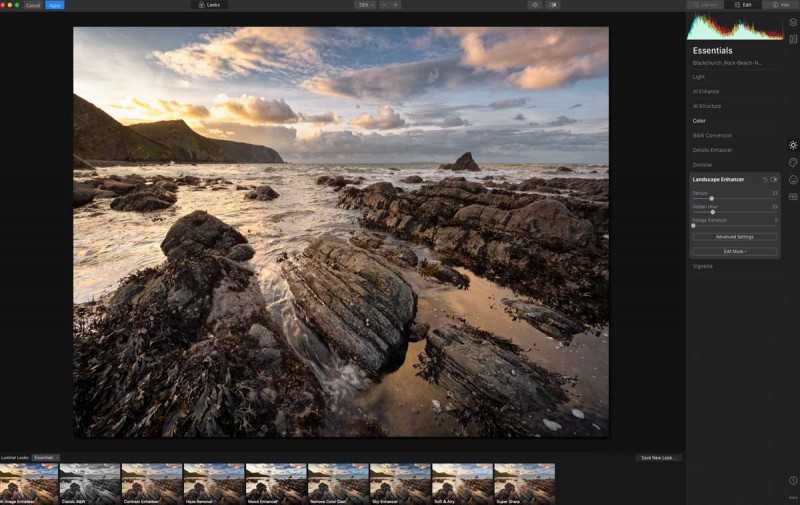
Task: Select the Essentials sun icon
Action: (x=793, y=145)
